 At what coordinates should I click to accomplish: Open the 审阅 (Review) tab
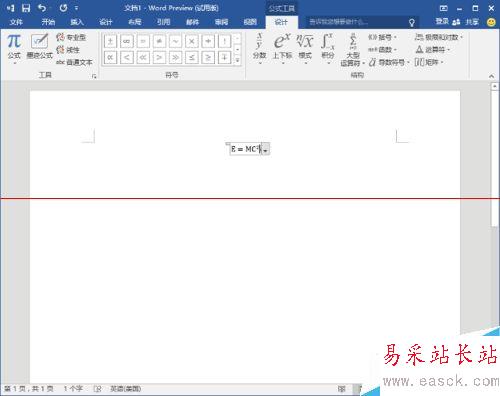pos(221,22)
